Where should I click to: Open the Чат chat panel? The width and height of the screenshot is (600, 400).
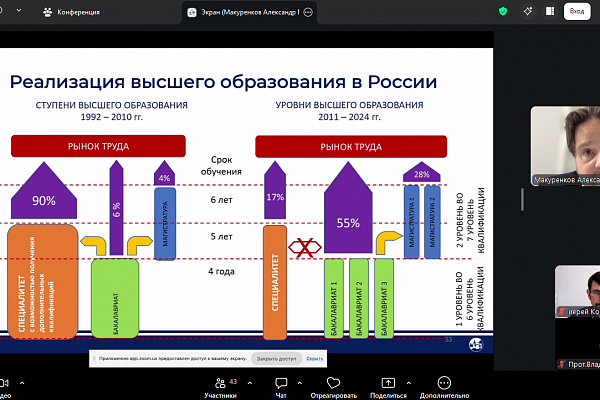click(x=281, y=388)
